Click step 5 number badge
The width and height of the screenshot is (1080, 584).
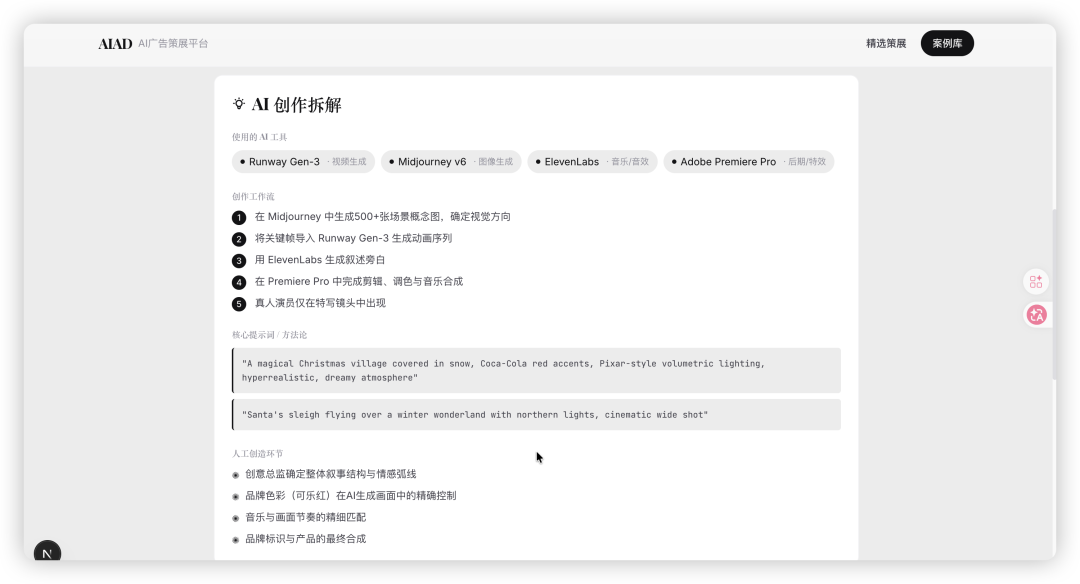pyautogui.click(x=239, y=304)
